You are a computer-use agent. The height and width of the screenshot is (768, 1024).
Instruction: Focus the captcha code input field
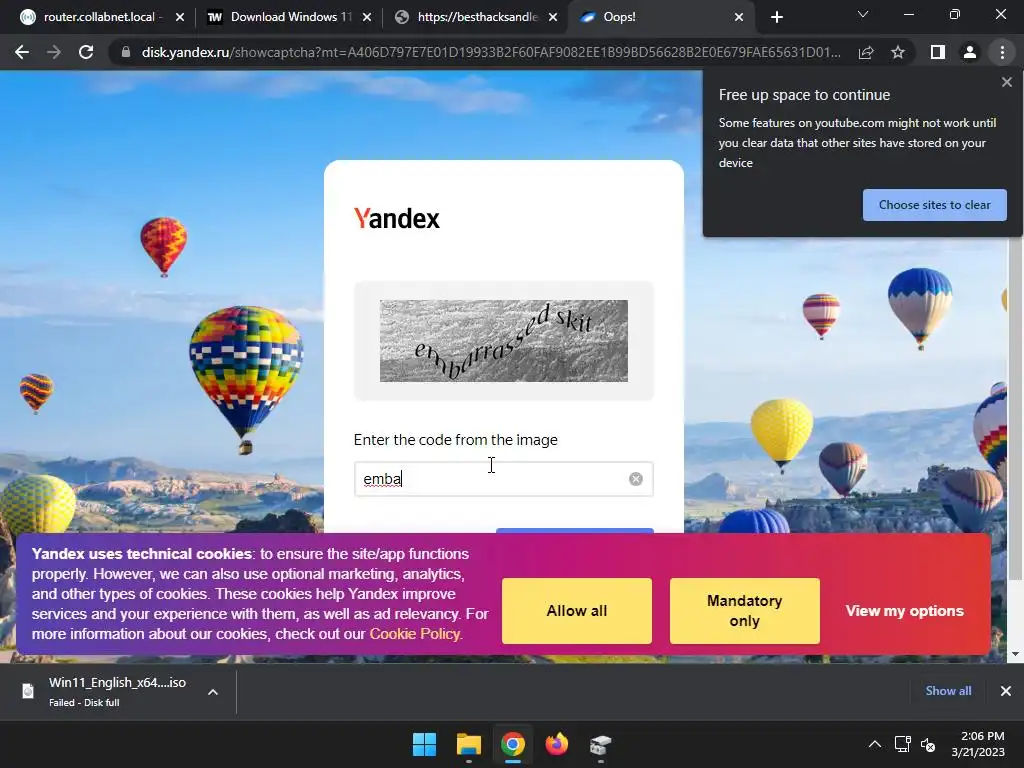click(504, 479)
